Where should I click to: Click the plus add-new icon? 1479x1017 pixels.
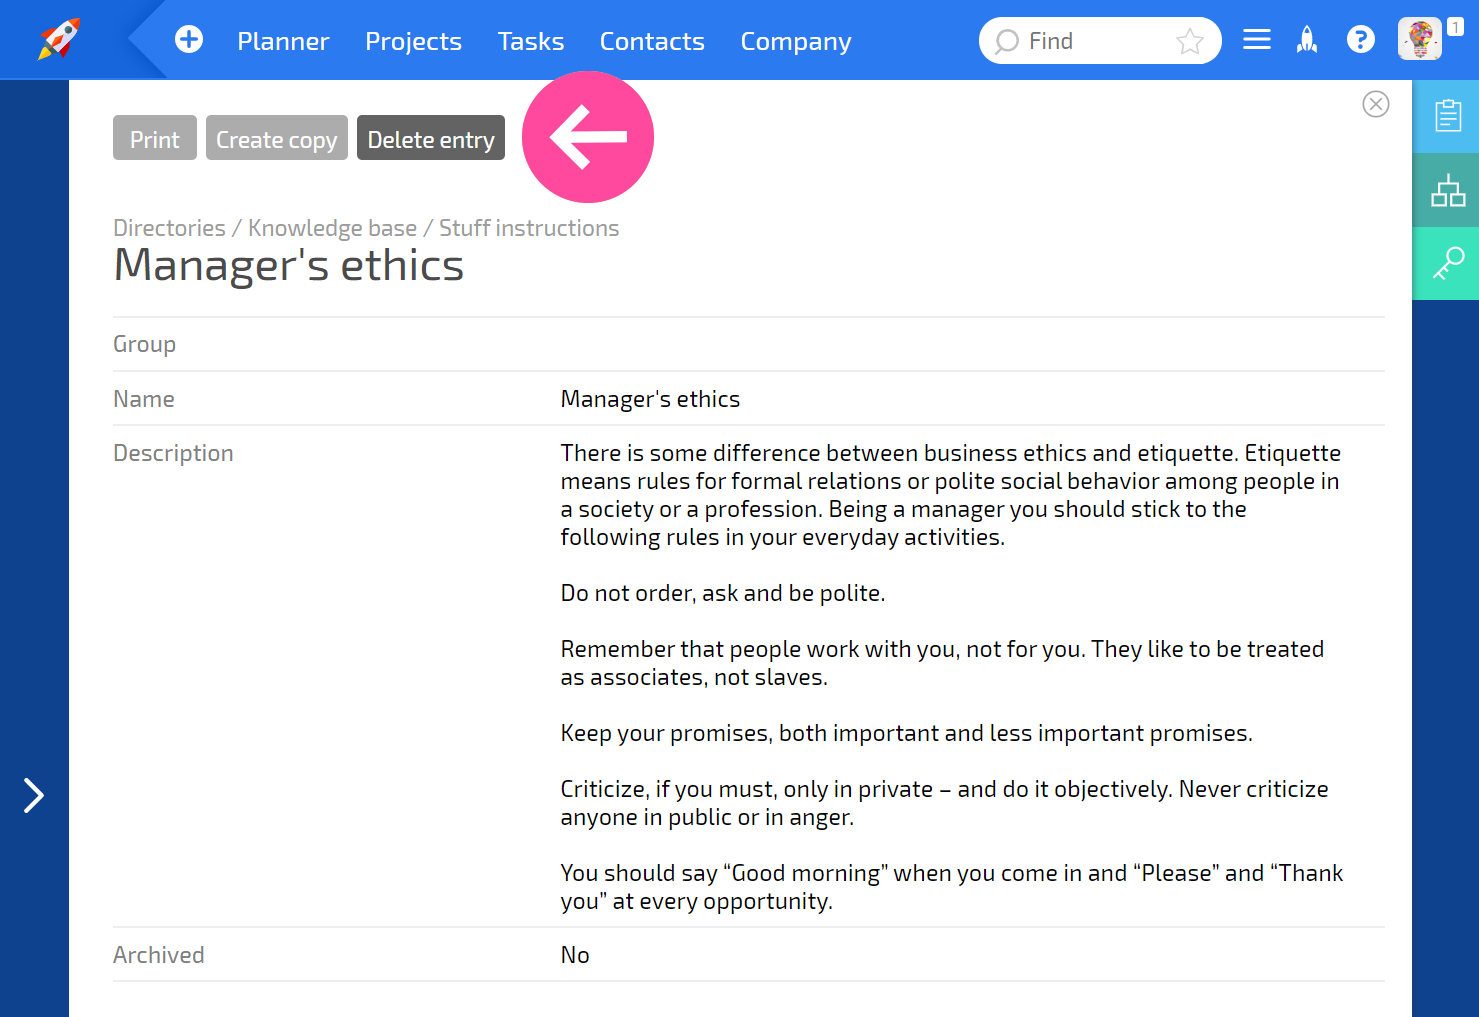[189, 39]
